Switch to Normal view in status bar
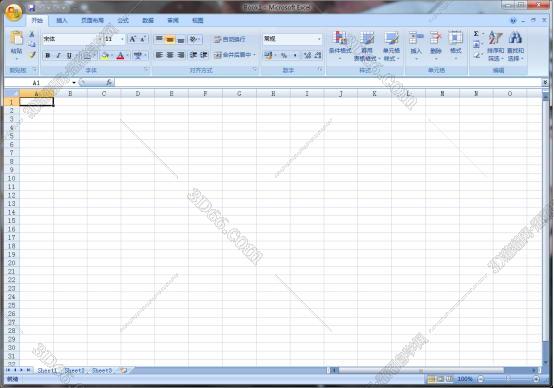554x388 pixels. click(x=431, y=379)
